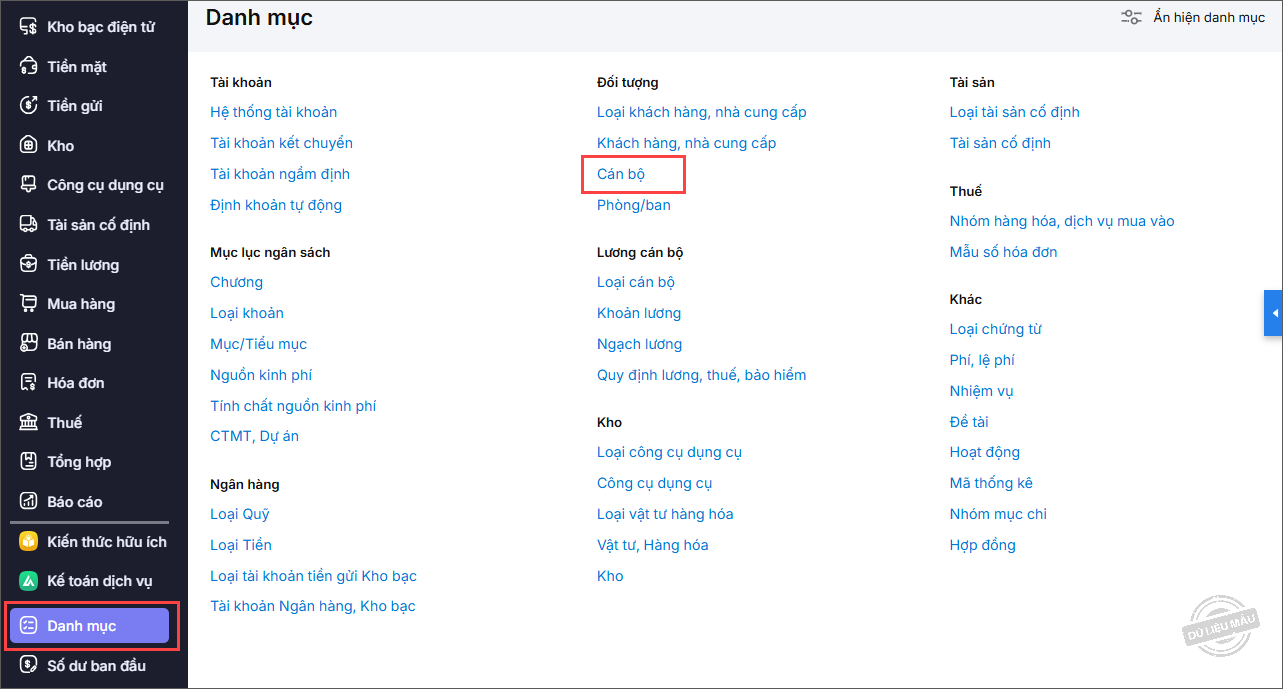The image size is (1283, 689).
Task: Click the green Kế toán dịch vụ icon
Action: coord(29,581)
